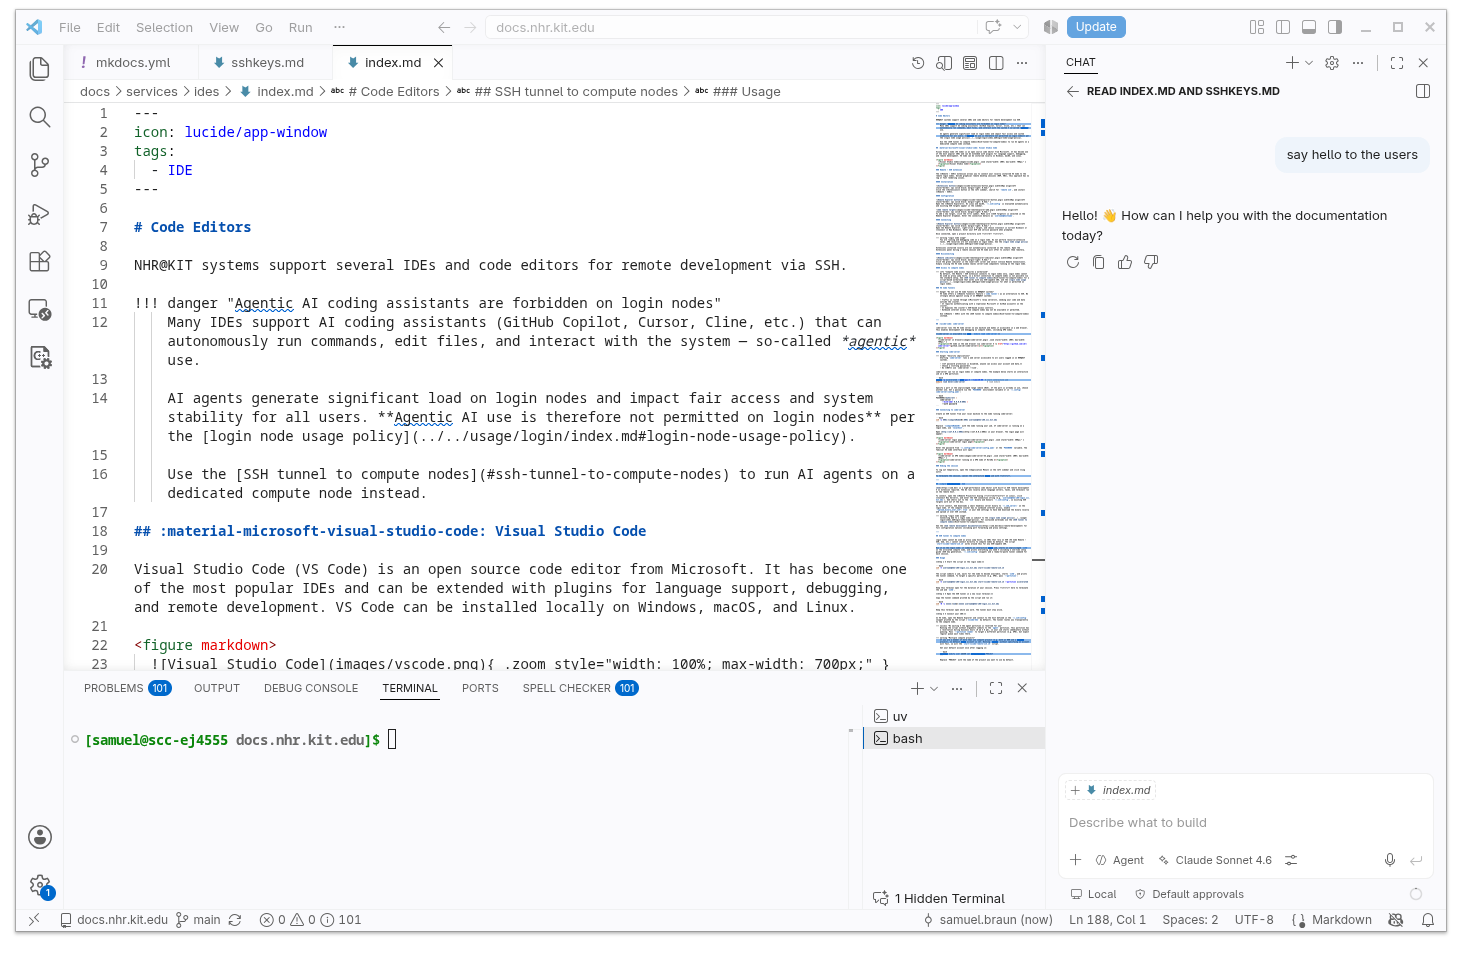Open the Source Control view
The height and width of the screenshot is (963, 1462).
click(40, 165)
